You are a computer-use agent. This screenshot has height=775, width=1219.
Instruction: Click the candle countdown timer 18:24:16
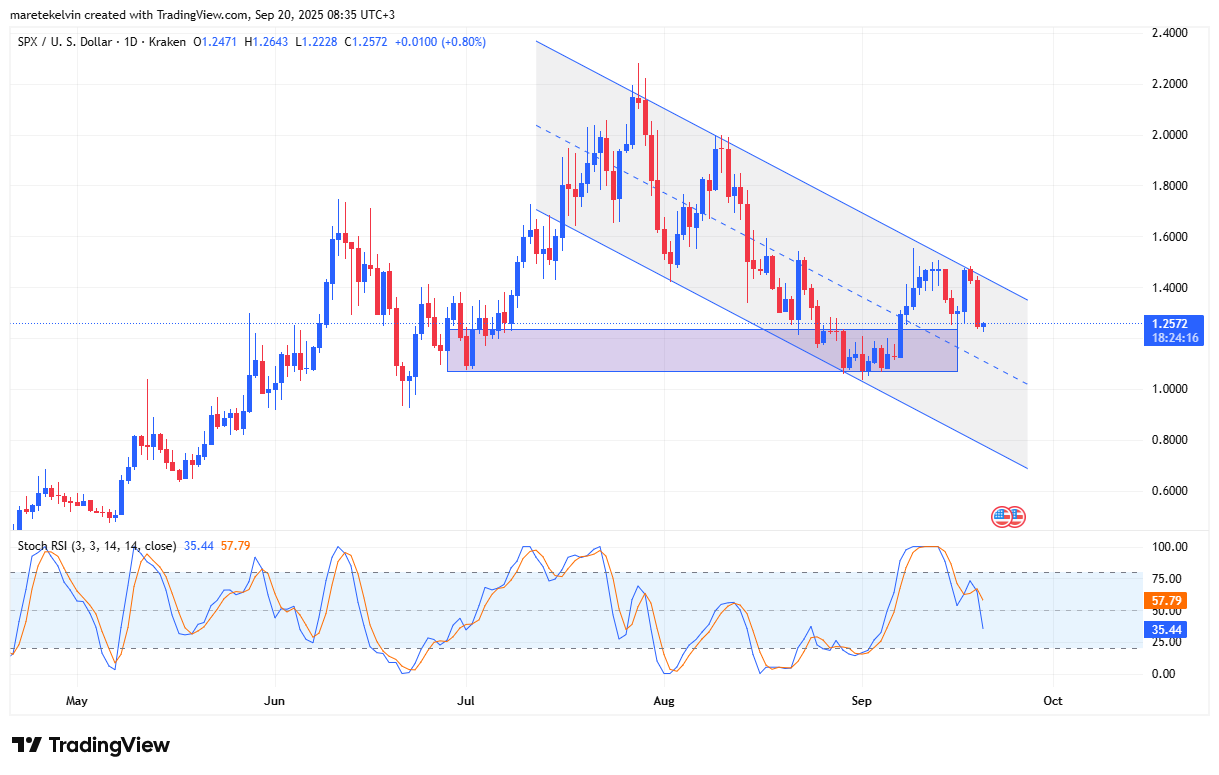pos(1173,338)
